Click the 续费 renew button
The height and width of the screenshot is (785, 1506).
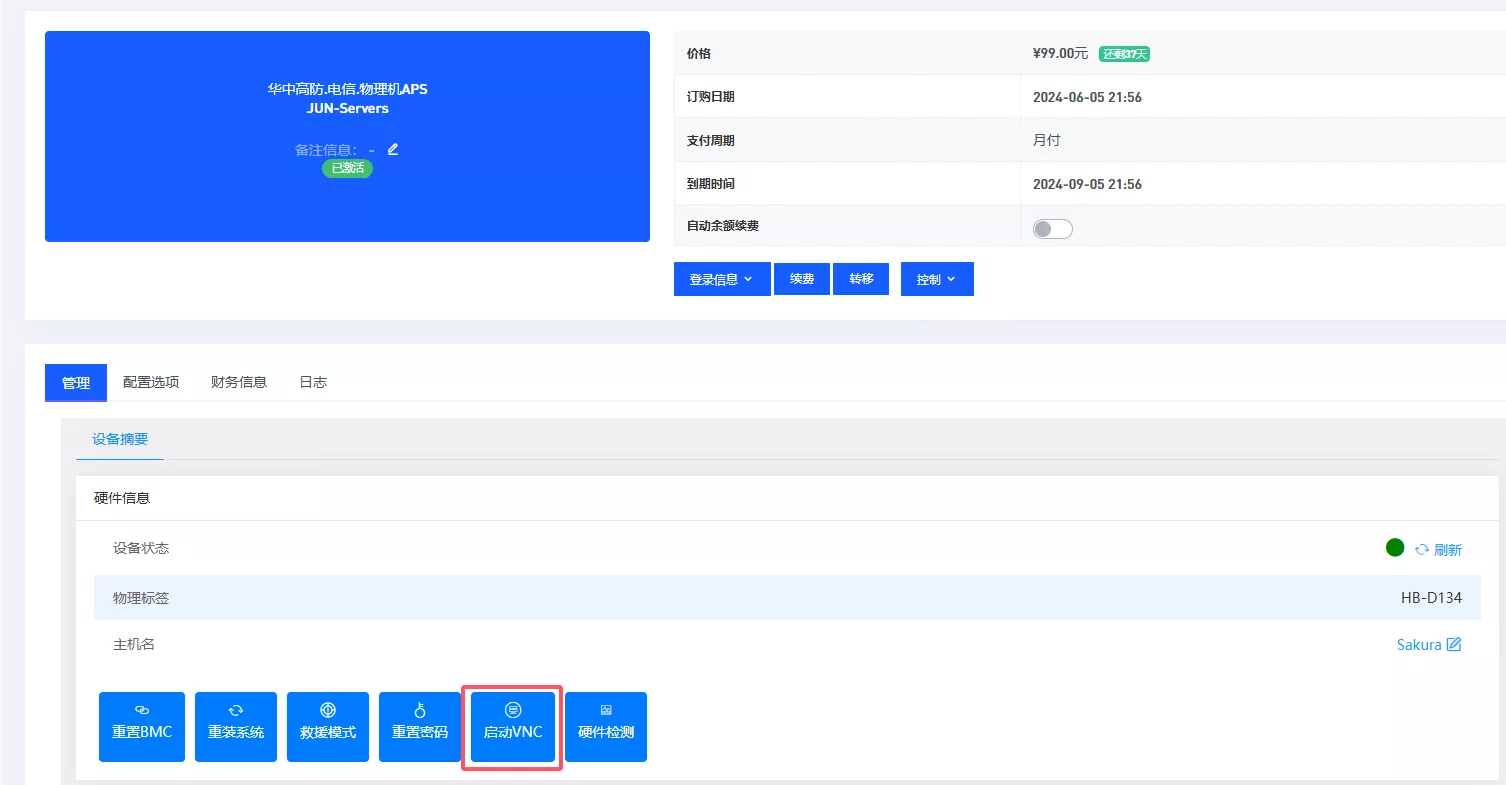[x=802, y=279]
